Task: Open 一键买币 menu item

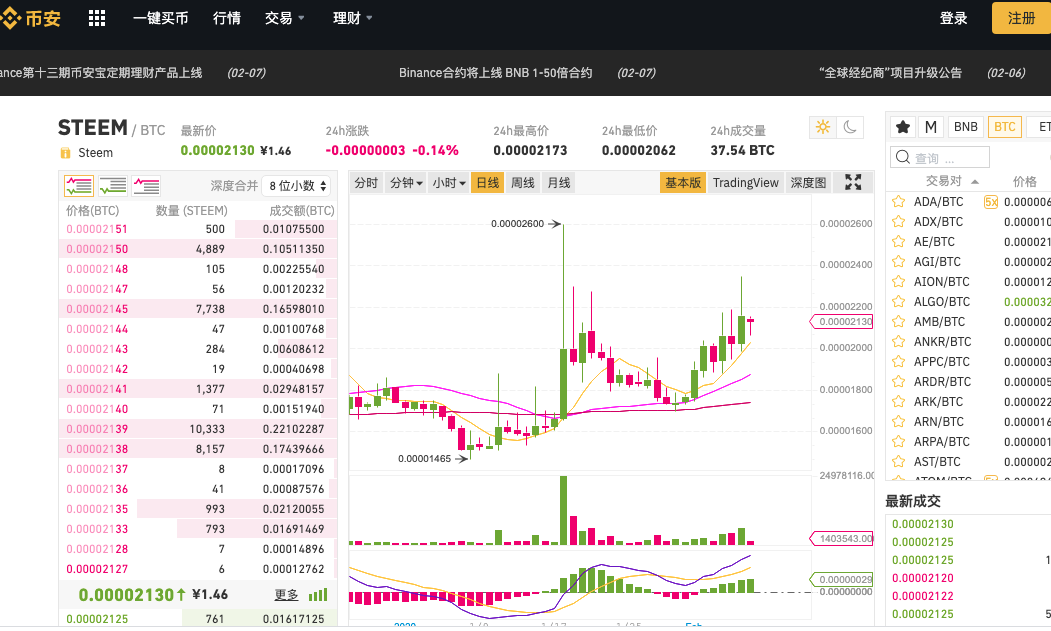Action: [x=161, y=18]
